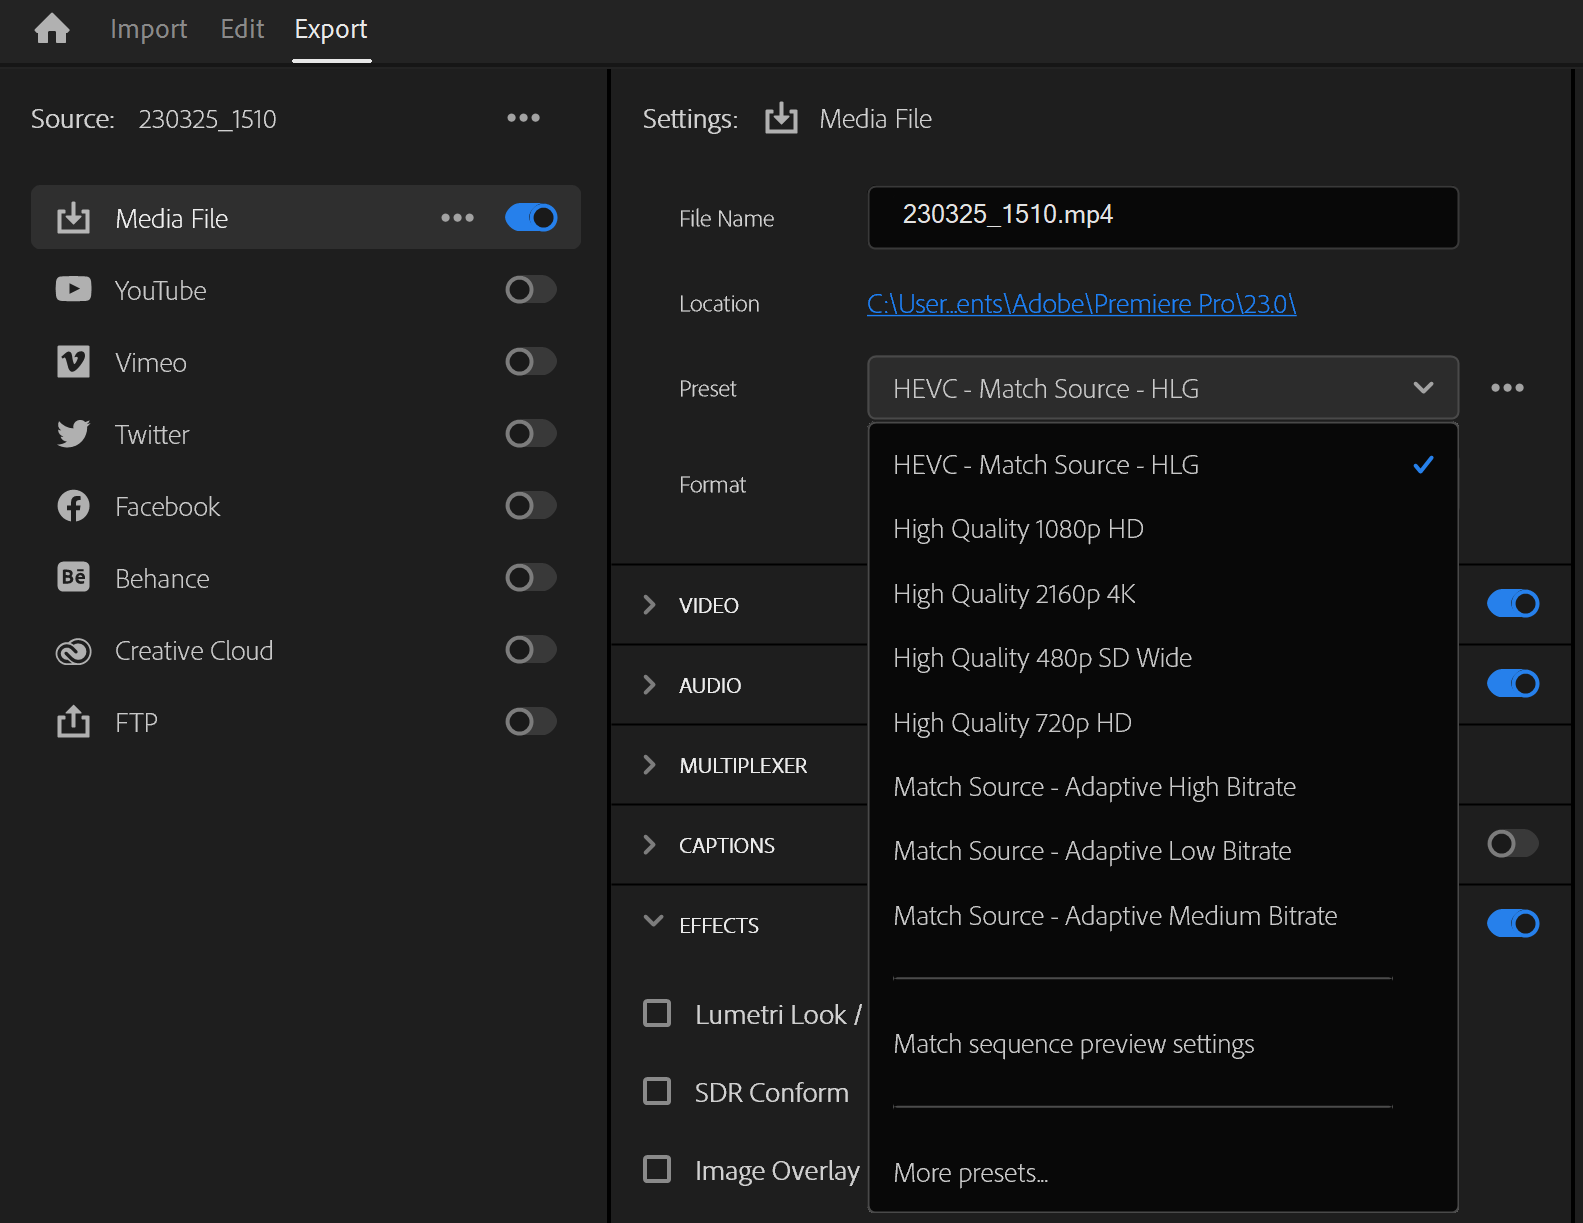Choose High Quality 480p SD Wide preset

tap(1163, 658)
